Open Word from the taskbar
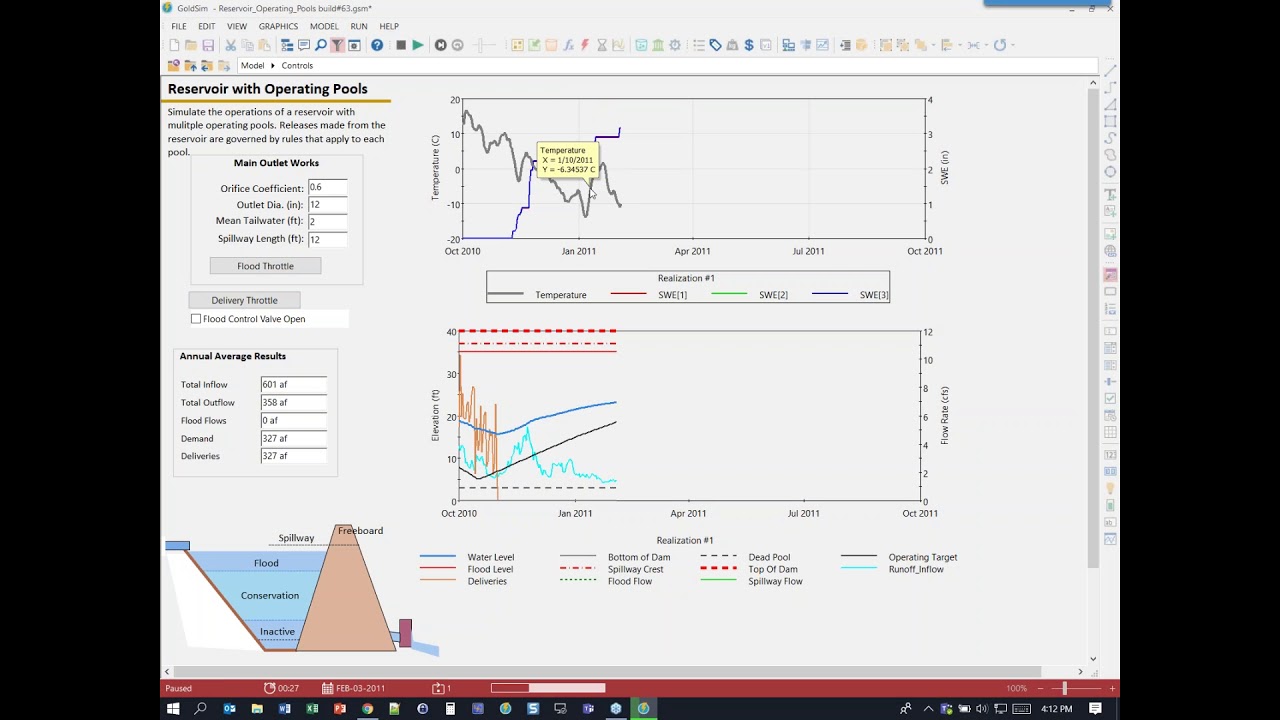The image size is (1280, 720). pos(284,709)
